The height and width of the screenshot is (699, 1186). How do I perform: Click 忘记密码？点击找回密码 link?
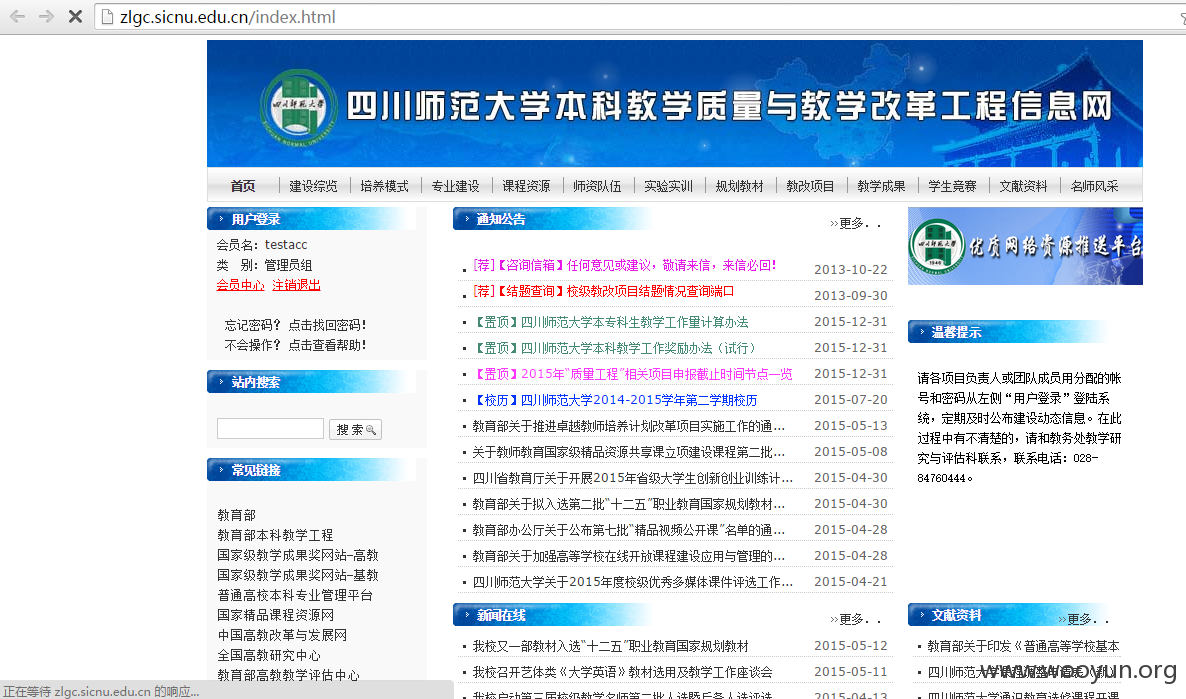tap(296, 325)
